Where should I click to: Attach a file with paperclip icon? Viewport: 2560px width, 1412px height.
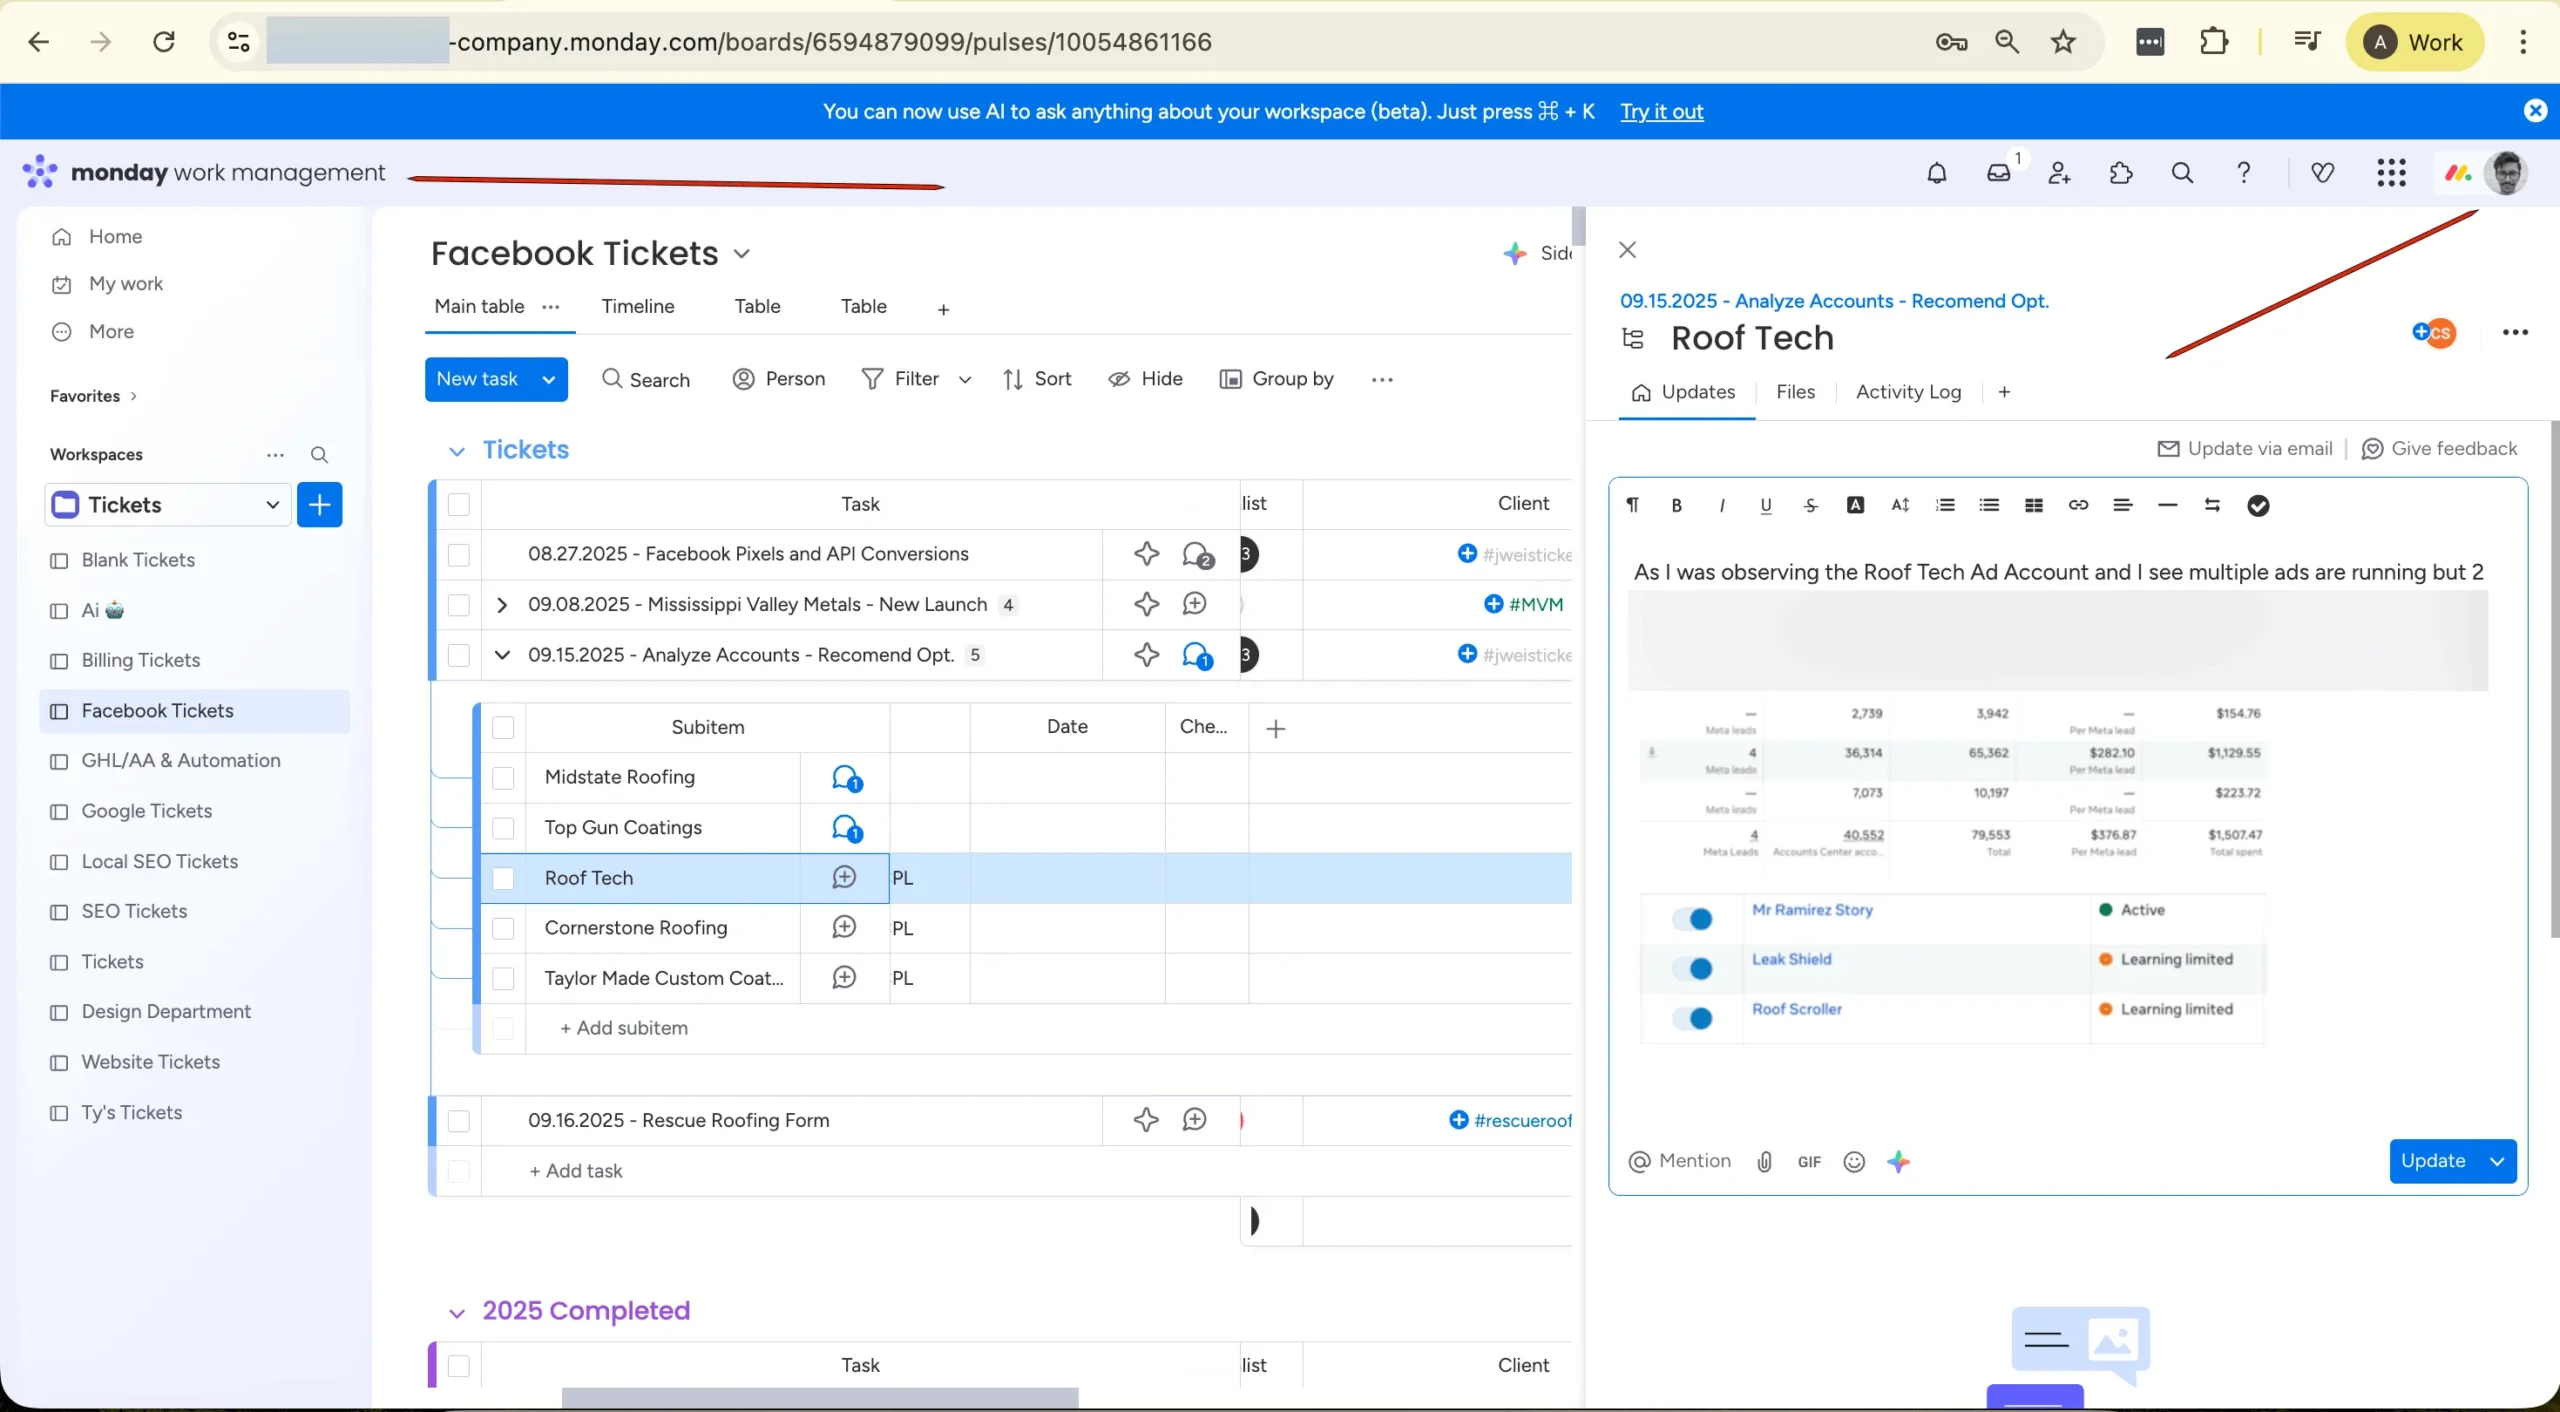click(x=1764, y=1161)
